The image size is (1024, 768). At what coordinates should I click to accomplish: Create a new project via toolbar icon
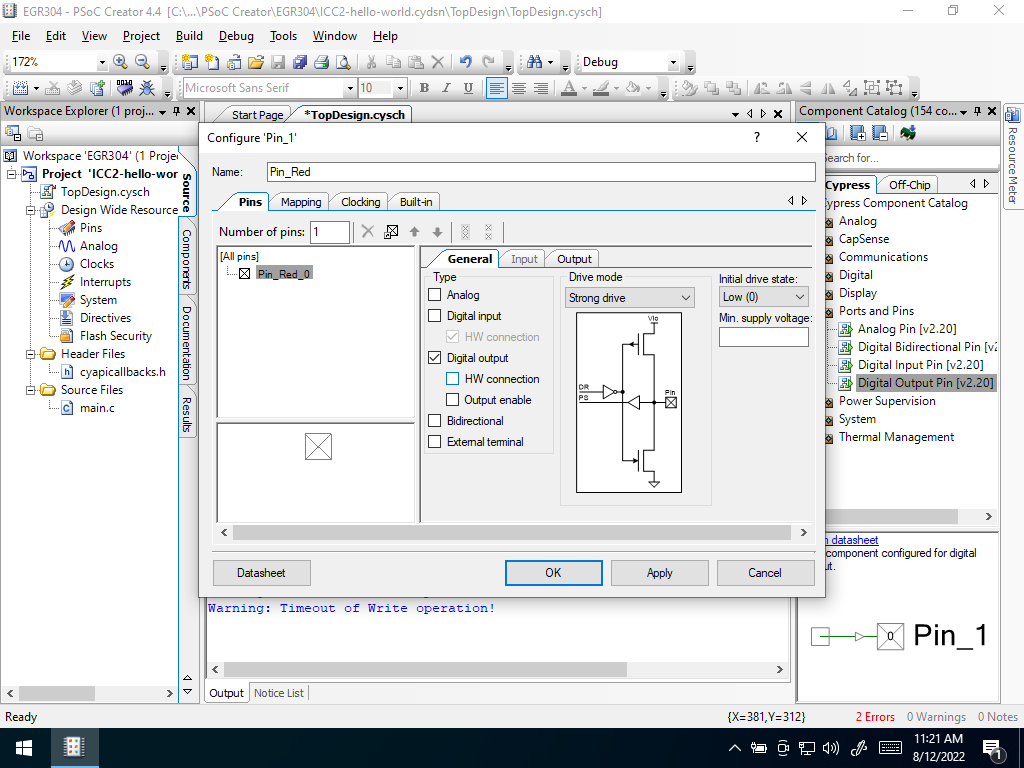tap(189, 62)
